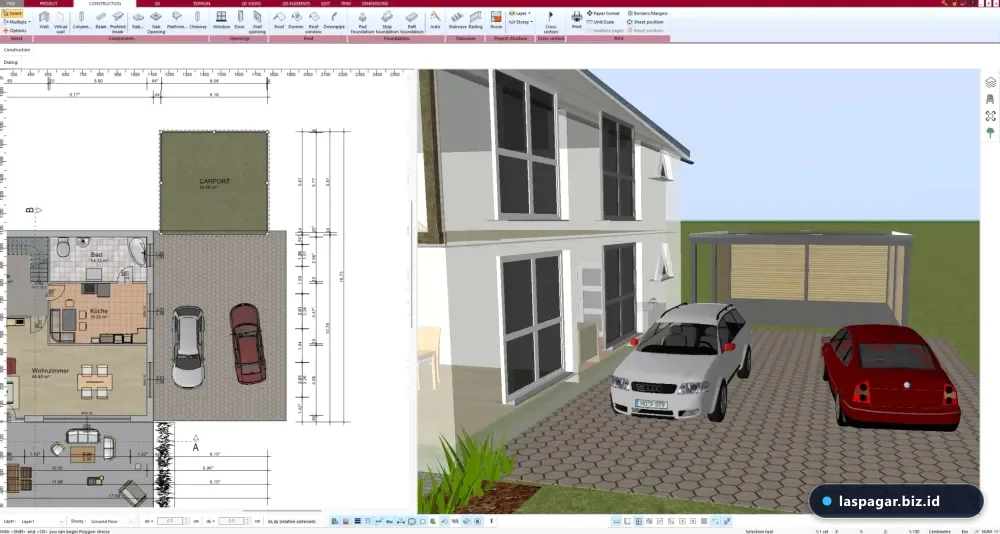1000x534 pixels.
Task: Switch to the DIMENSIONS ribbon tab
Action: point(374,3)
